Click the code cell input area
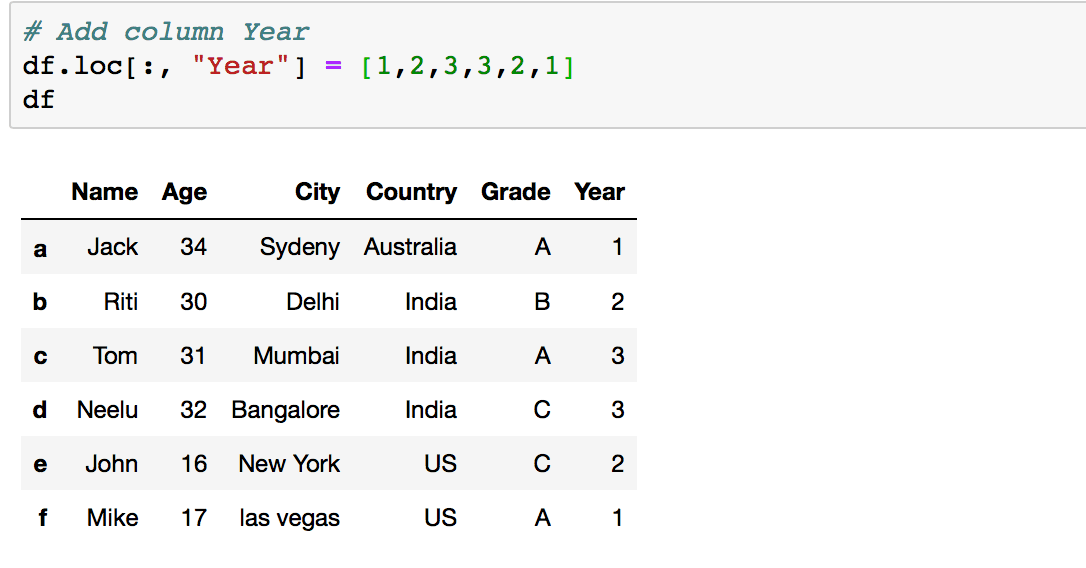Viewport: 1086px width, 568px height. pyautogui.click(x=548, y=65)
